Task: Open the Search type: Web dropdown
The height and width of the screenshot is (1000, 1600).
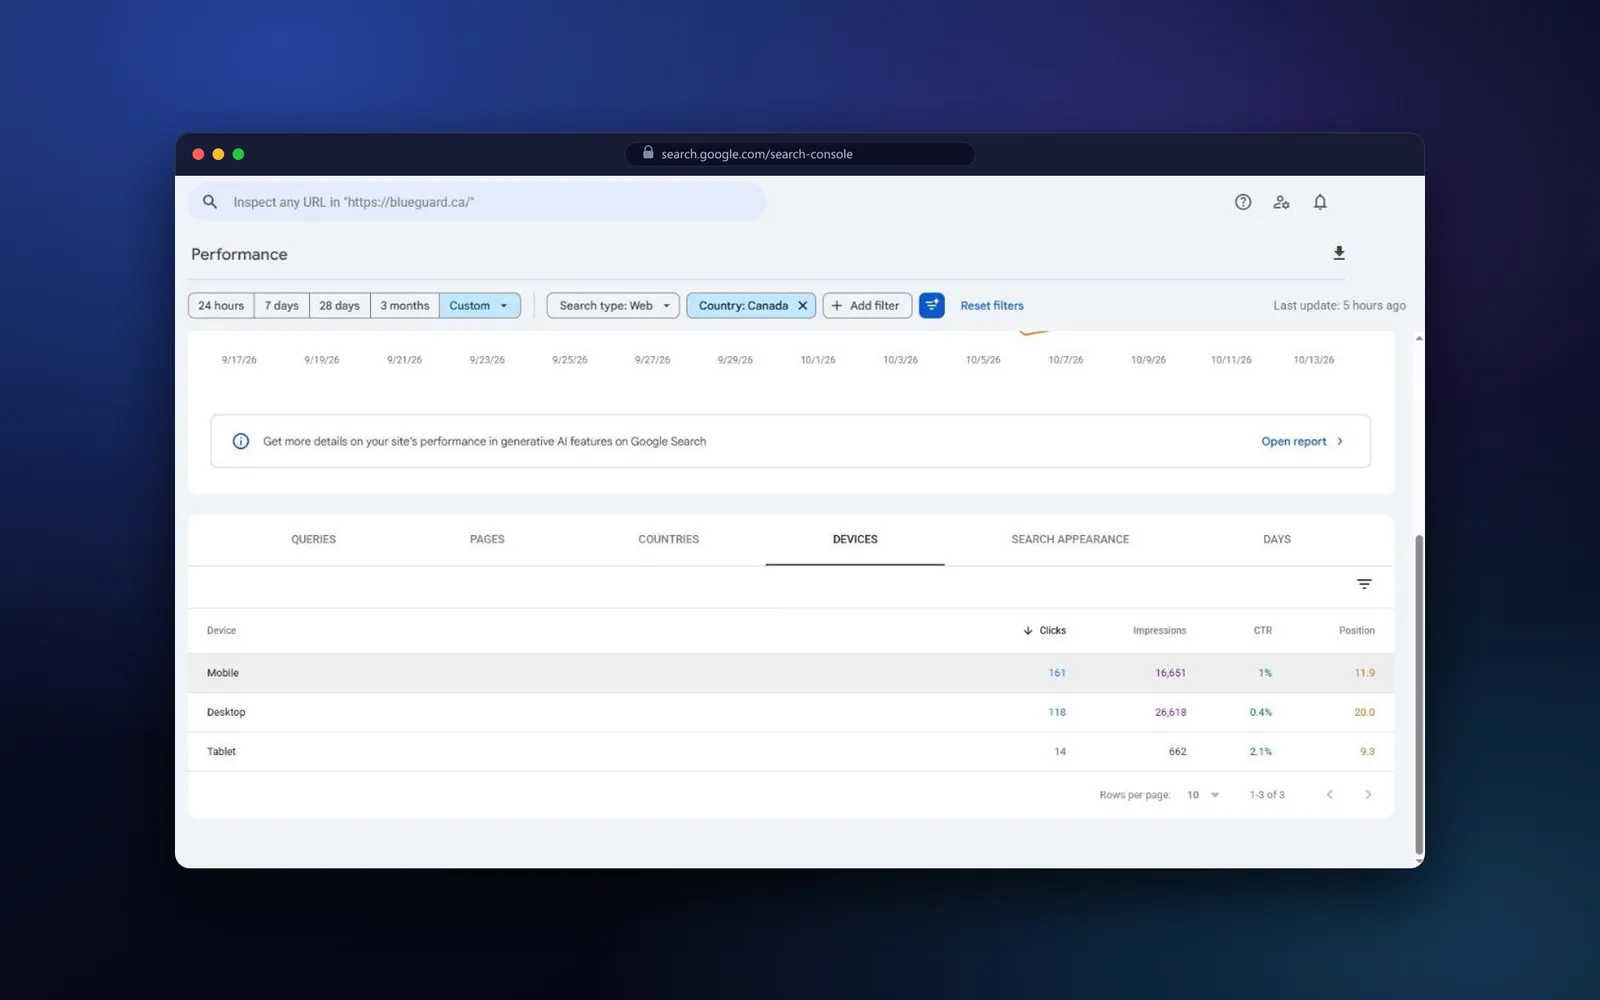Action: [x=613, y=306]
